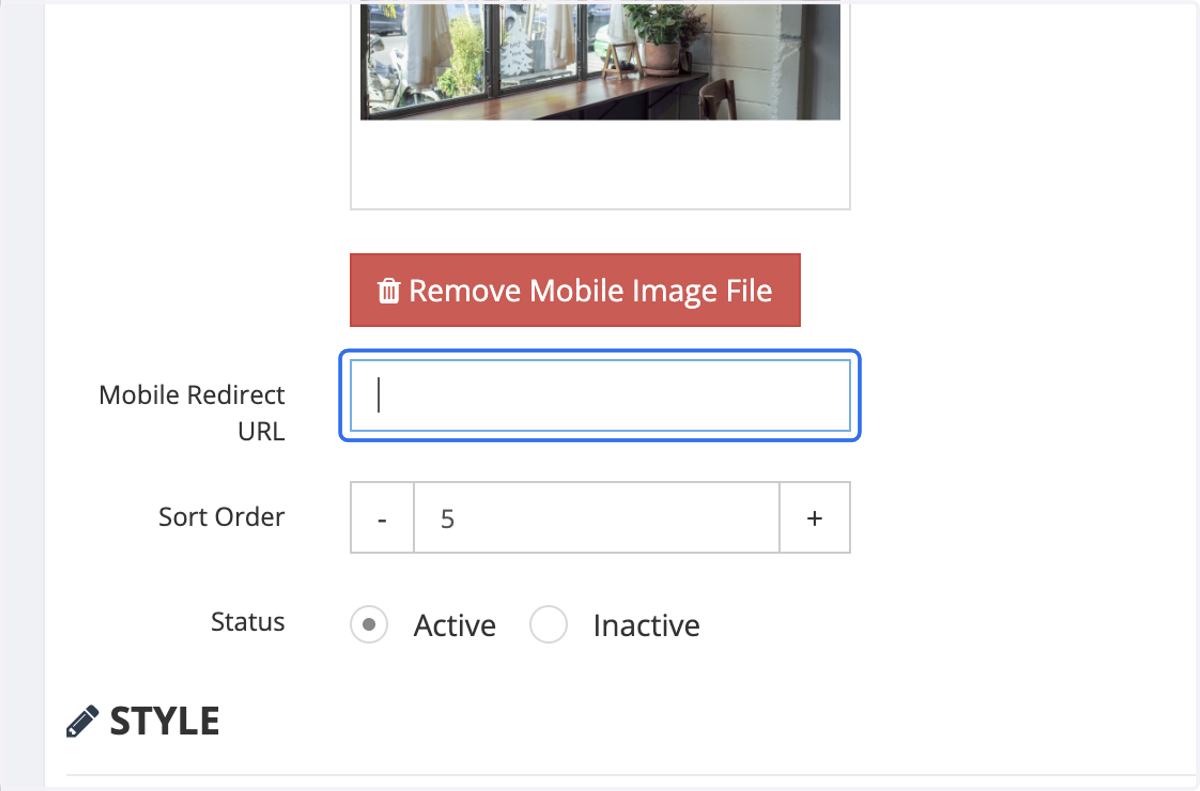Click the Sort Order value field
This screenshot has height=791, width=1200.
click(x=596, y=518)
